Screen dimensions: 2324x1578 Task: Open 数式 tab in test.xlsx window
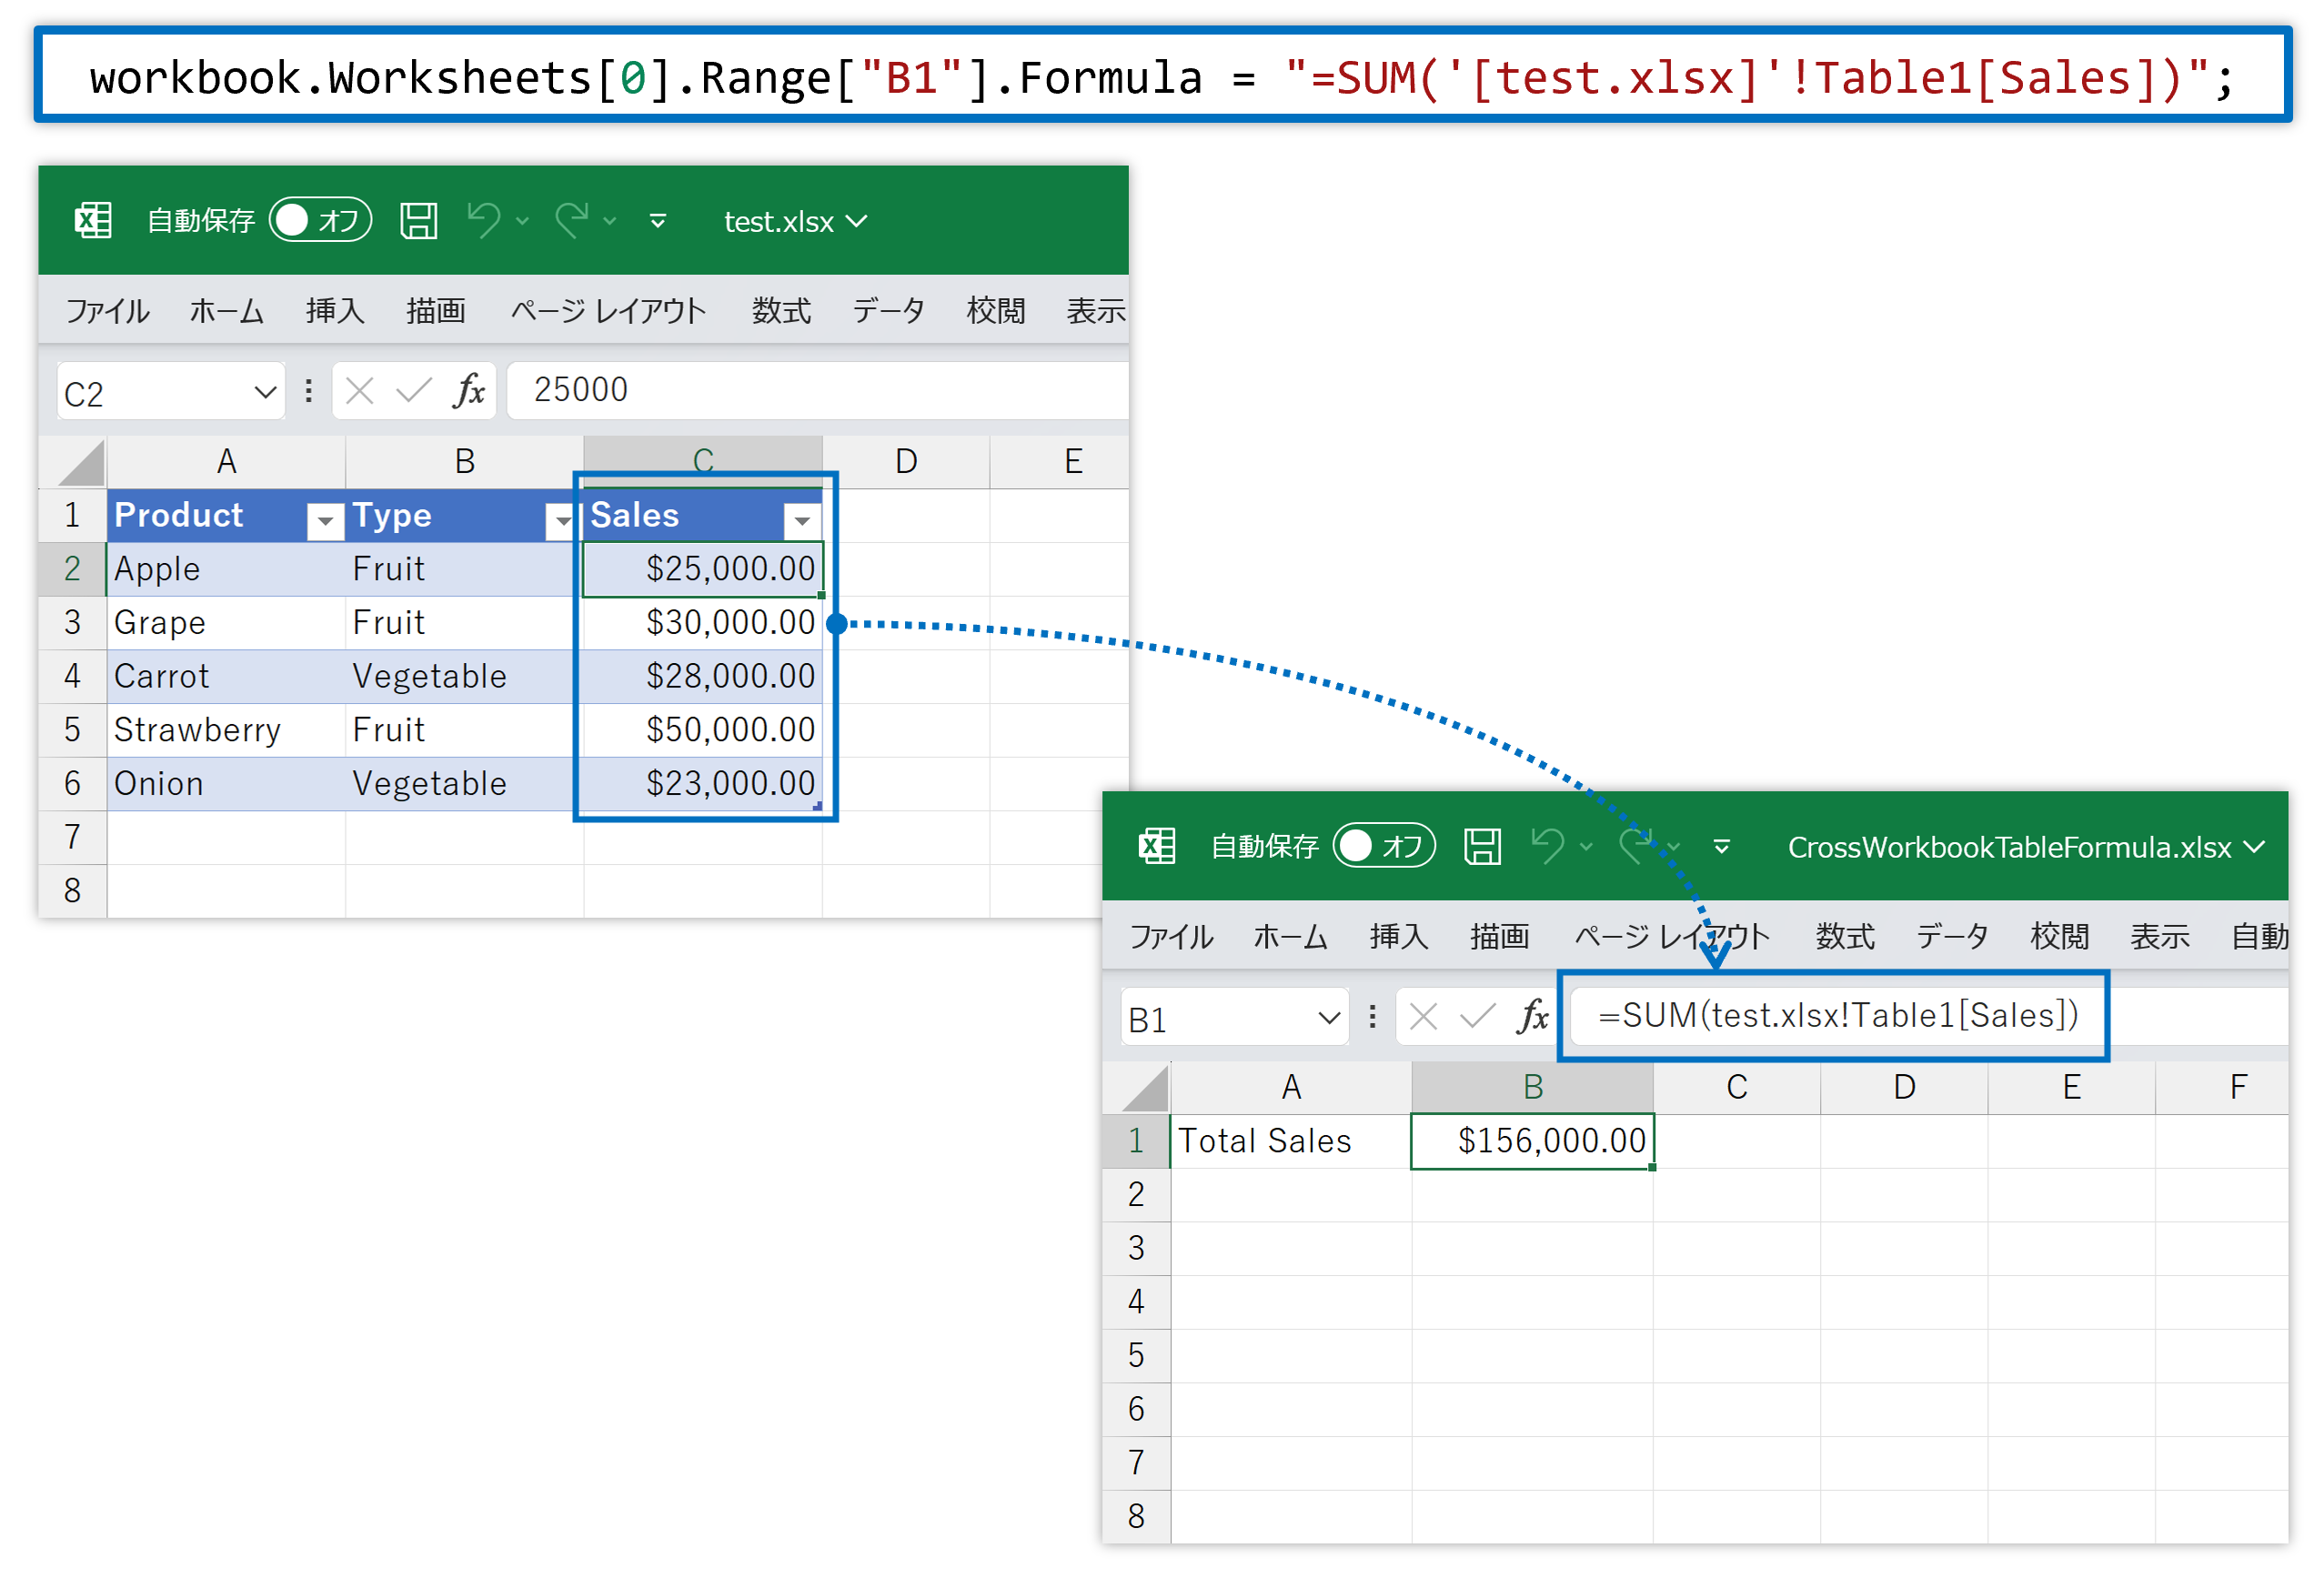click(781, 311)
